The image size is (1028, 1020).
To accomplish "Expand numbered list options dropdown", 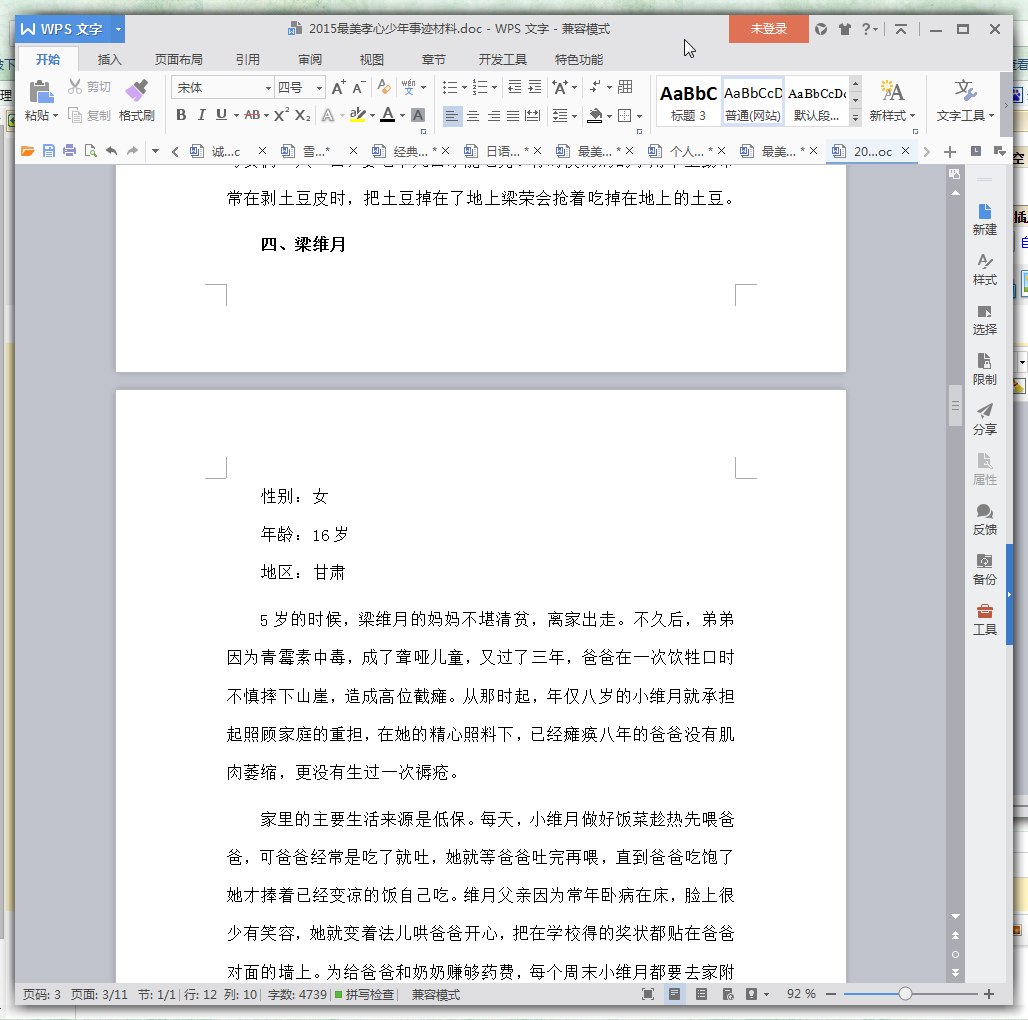I will point(494,87).
